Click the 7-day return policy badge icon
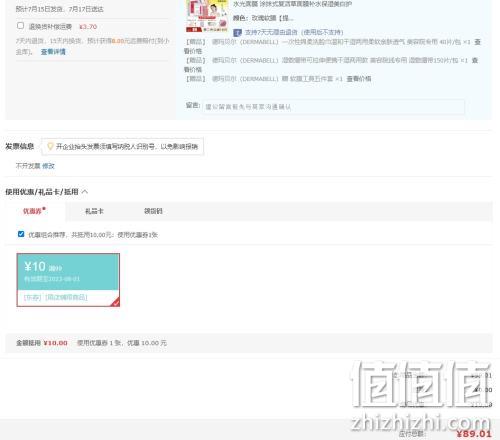This screenshot has height=440, width=500. (237, 33)
